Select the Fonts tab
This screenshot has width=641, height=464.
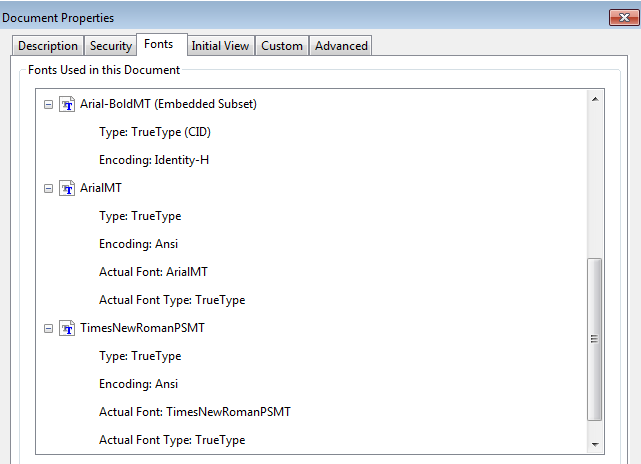161,44
